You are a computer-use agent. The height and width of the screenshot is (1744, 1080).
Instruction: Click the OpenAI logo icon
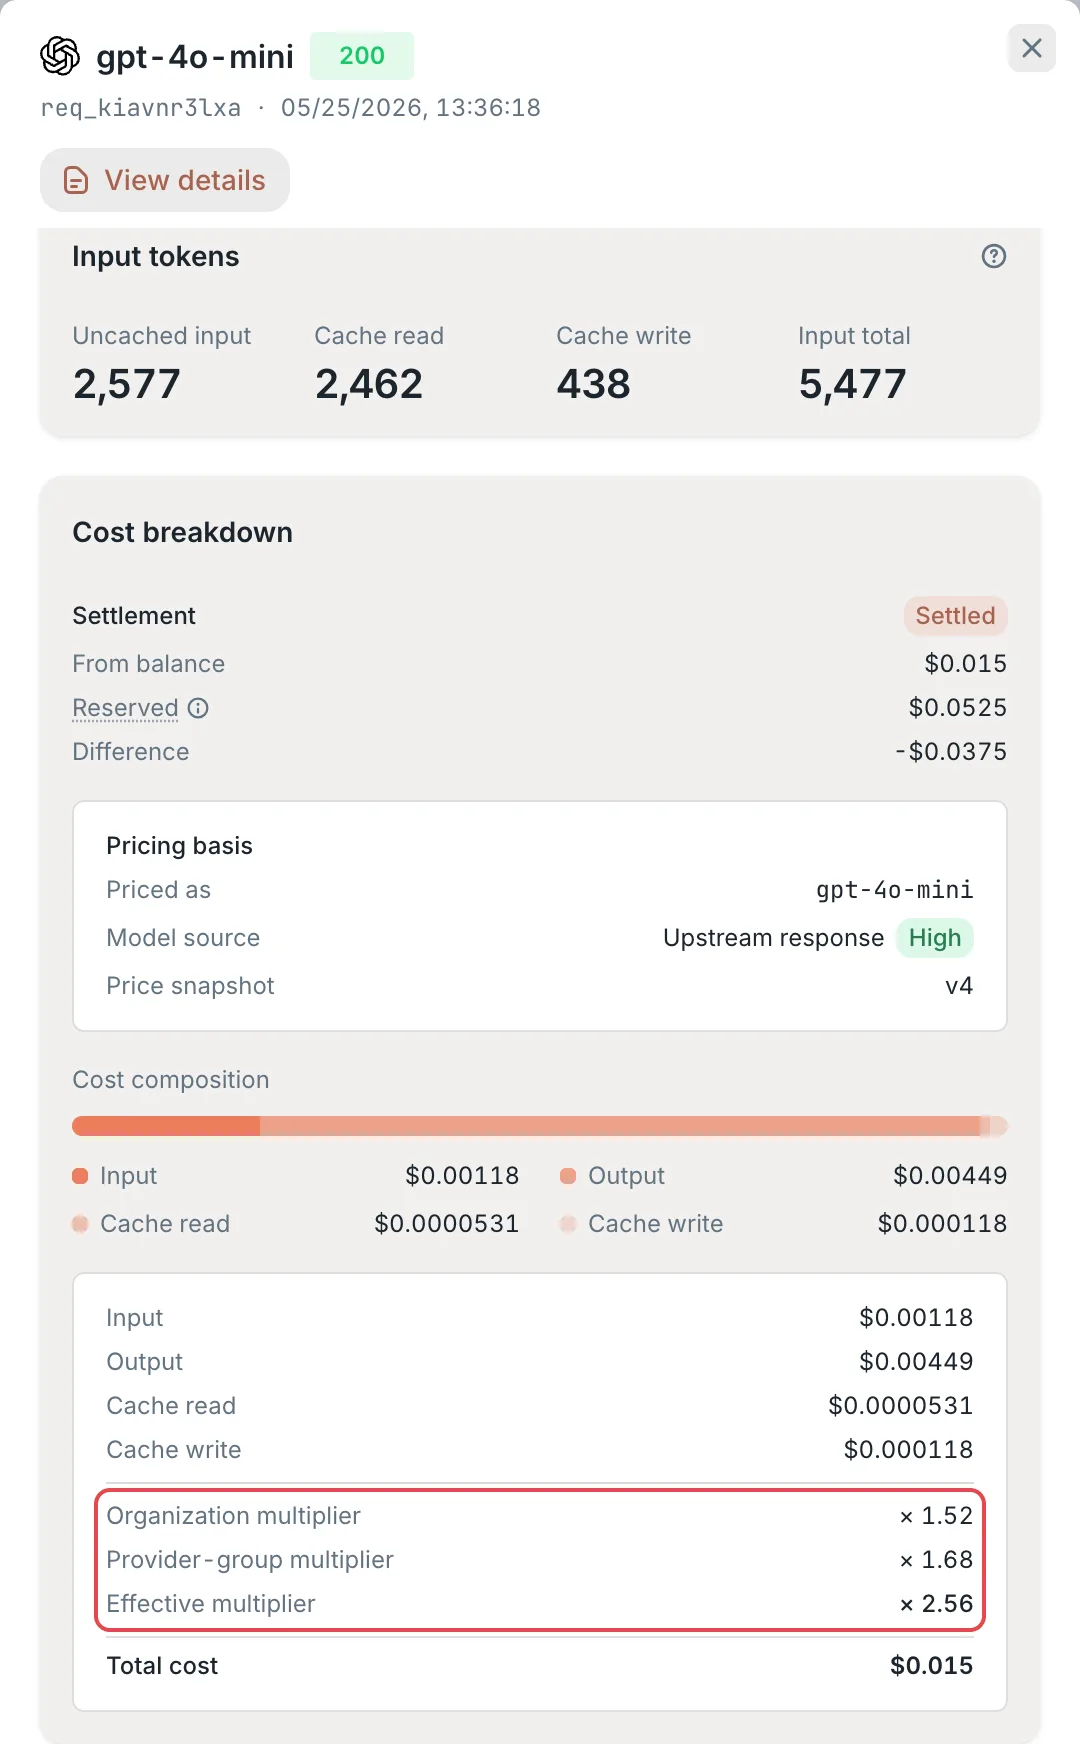(60, 56)
